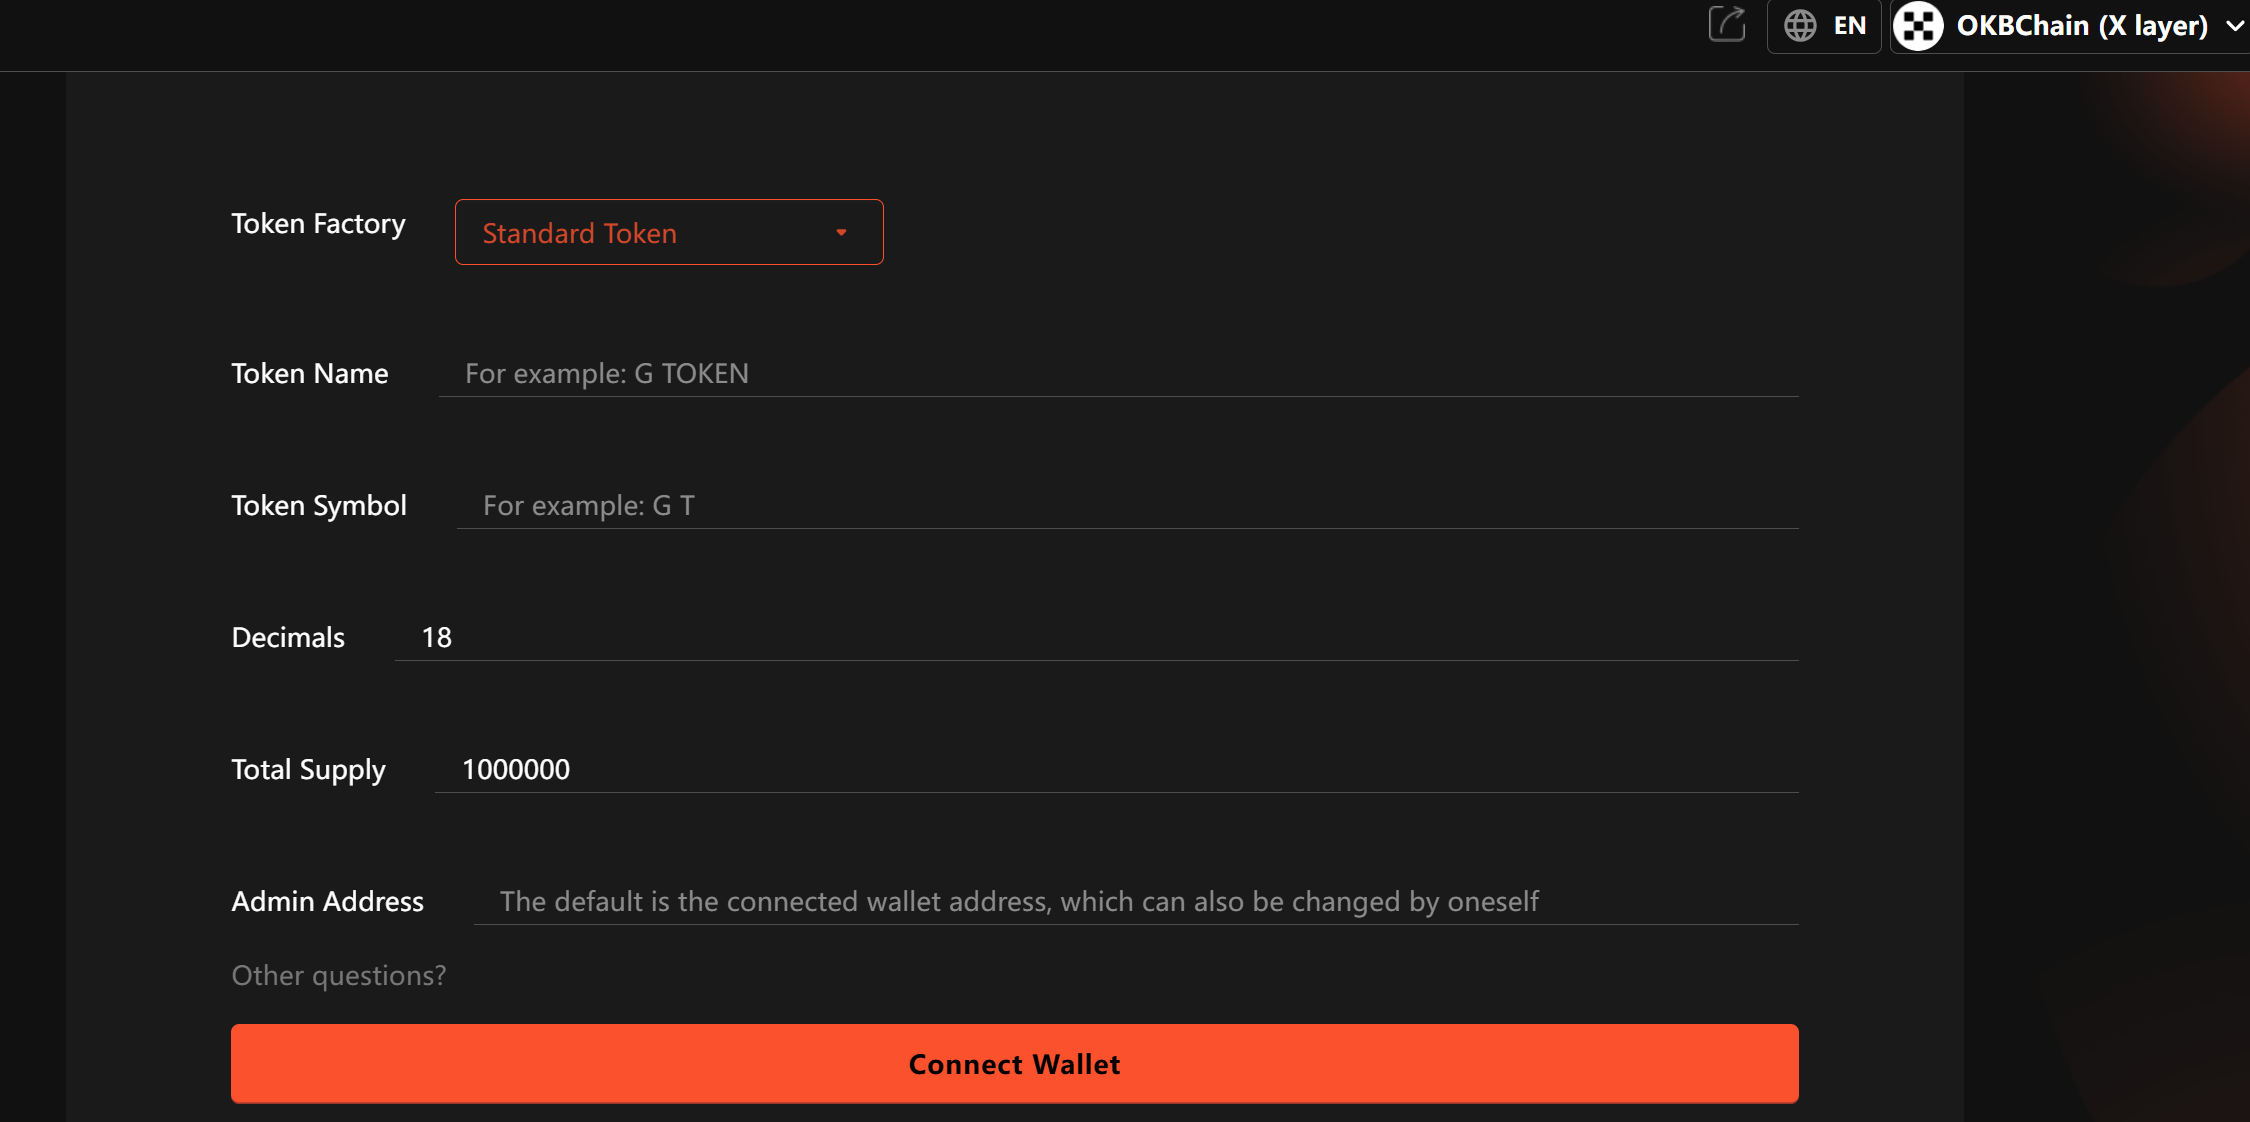Switch language via the EN label
This screenshot has width=2250, height=1122.
[1850, 26]
